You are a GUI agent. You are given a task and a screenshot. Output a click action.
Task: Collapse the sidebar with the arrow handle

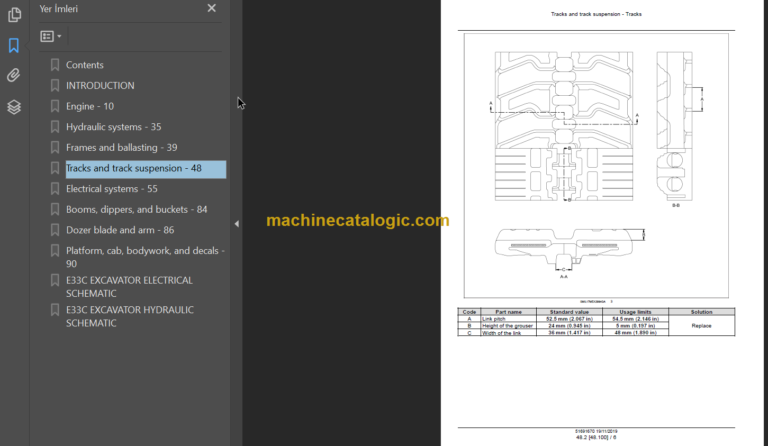coord(237,224)
